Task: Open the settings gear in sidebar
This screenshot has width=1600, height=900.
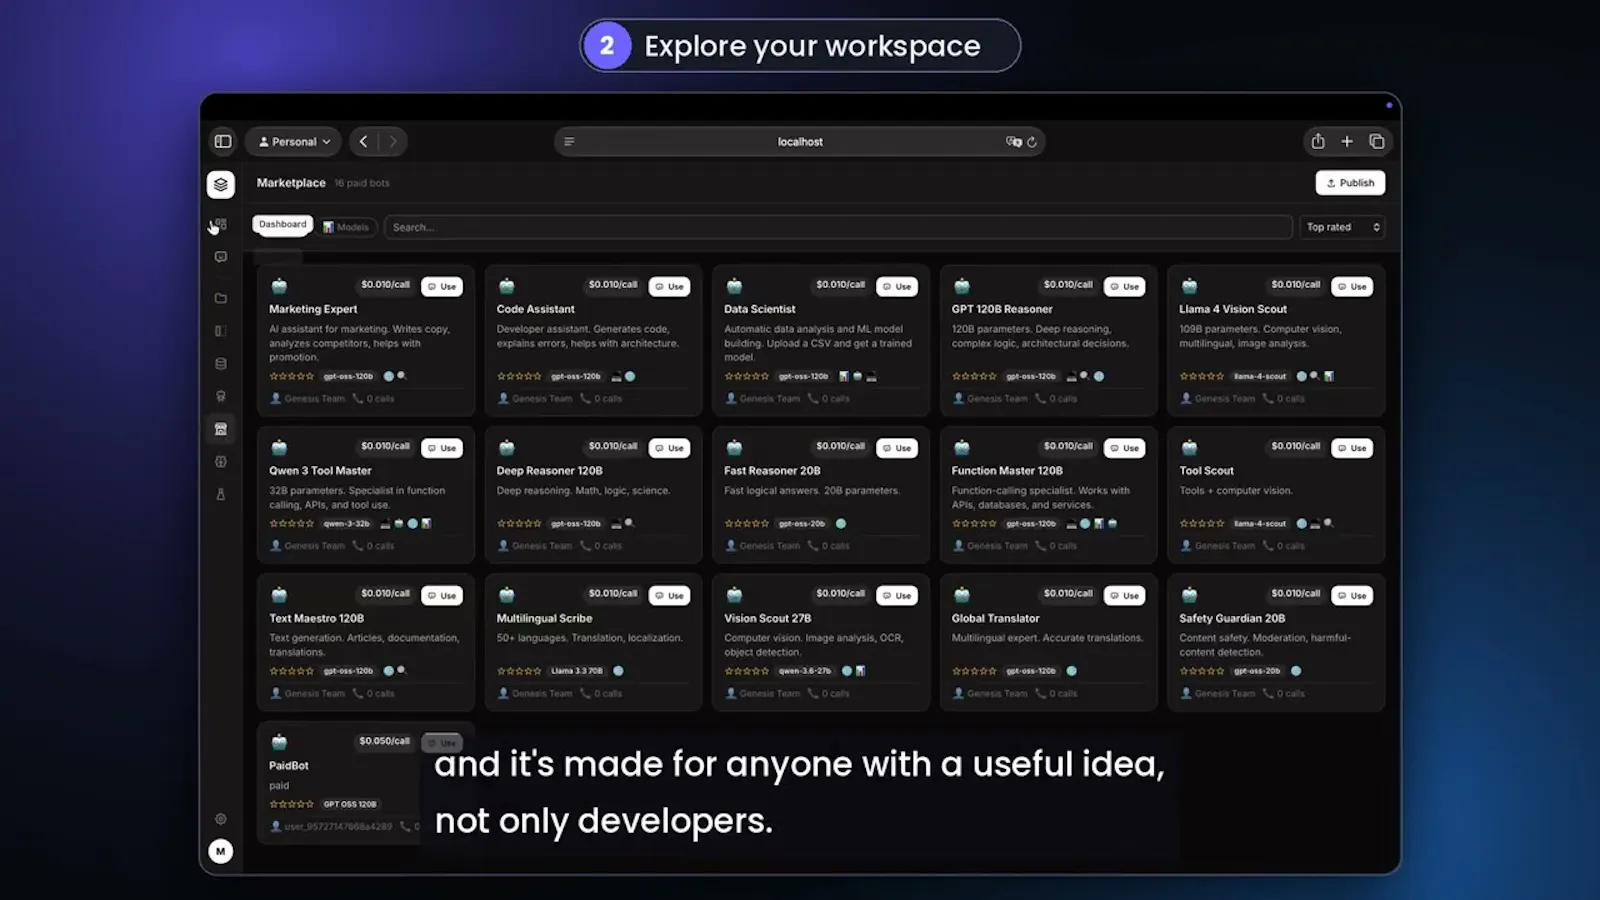Action: click(221, 819)
